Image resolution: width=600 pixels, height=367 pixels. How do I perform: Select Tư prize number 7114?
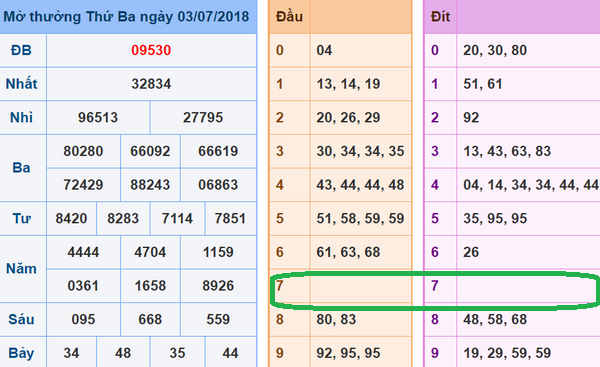point(177,219)
